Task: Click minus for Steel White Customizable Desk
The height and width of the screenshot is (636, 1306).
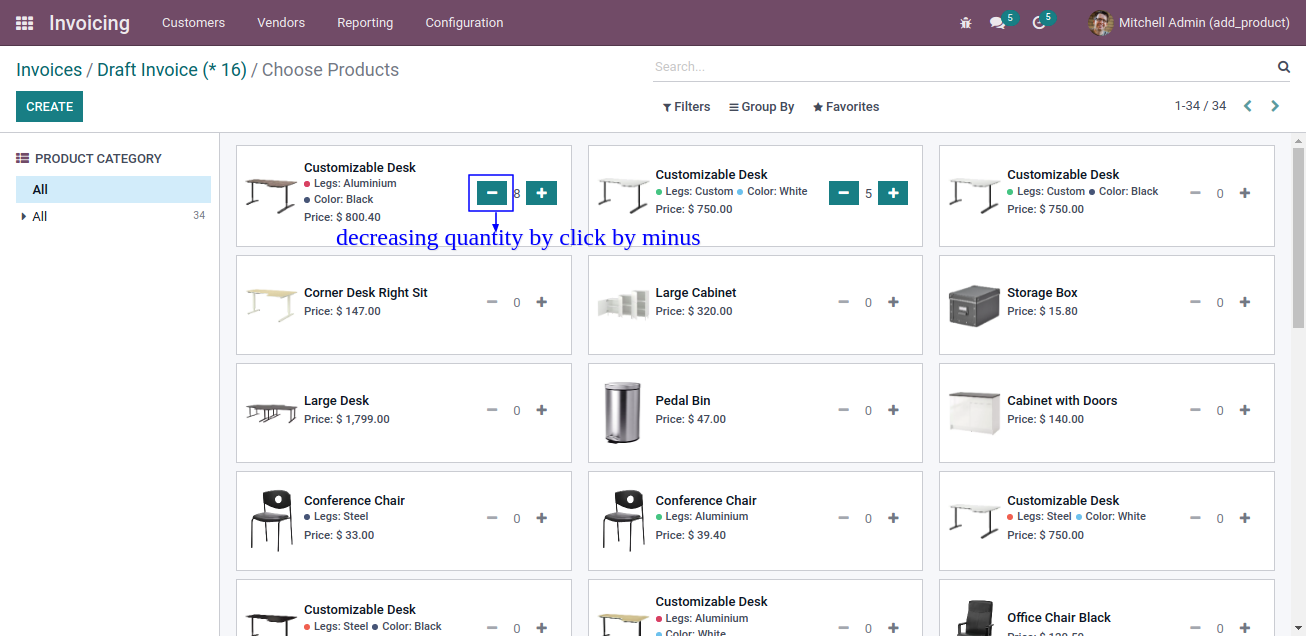Action: click(x=1195, y=518)
